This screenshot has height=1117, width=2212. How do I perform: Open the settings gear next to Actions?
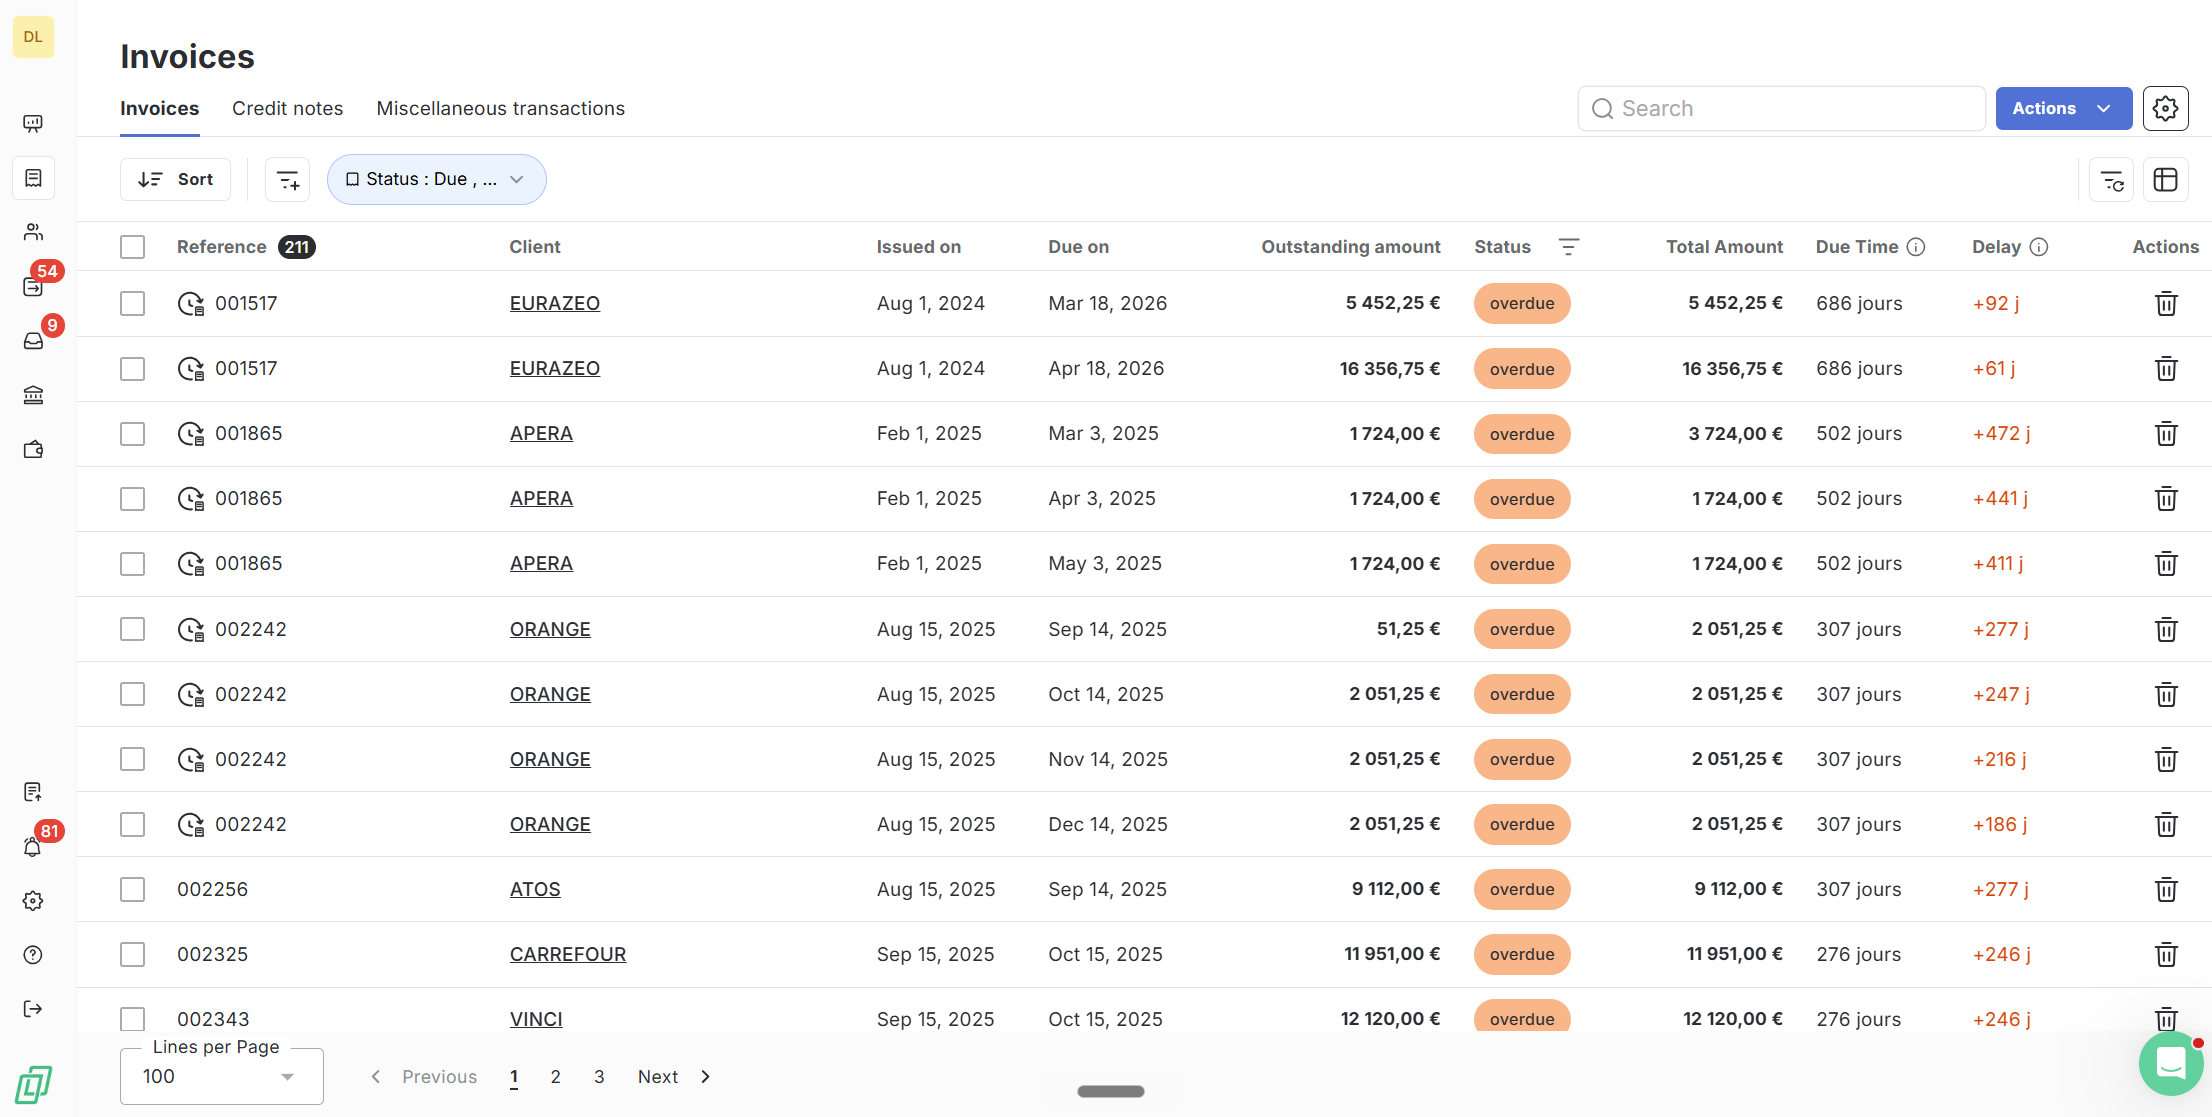tap(2166, 108)
